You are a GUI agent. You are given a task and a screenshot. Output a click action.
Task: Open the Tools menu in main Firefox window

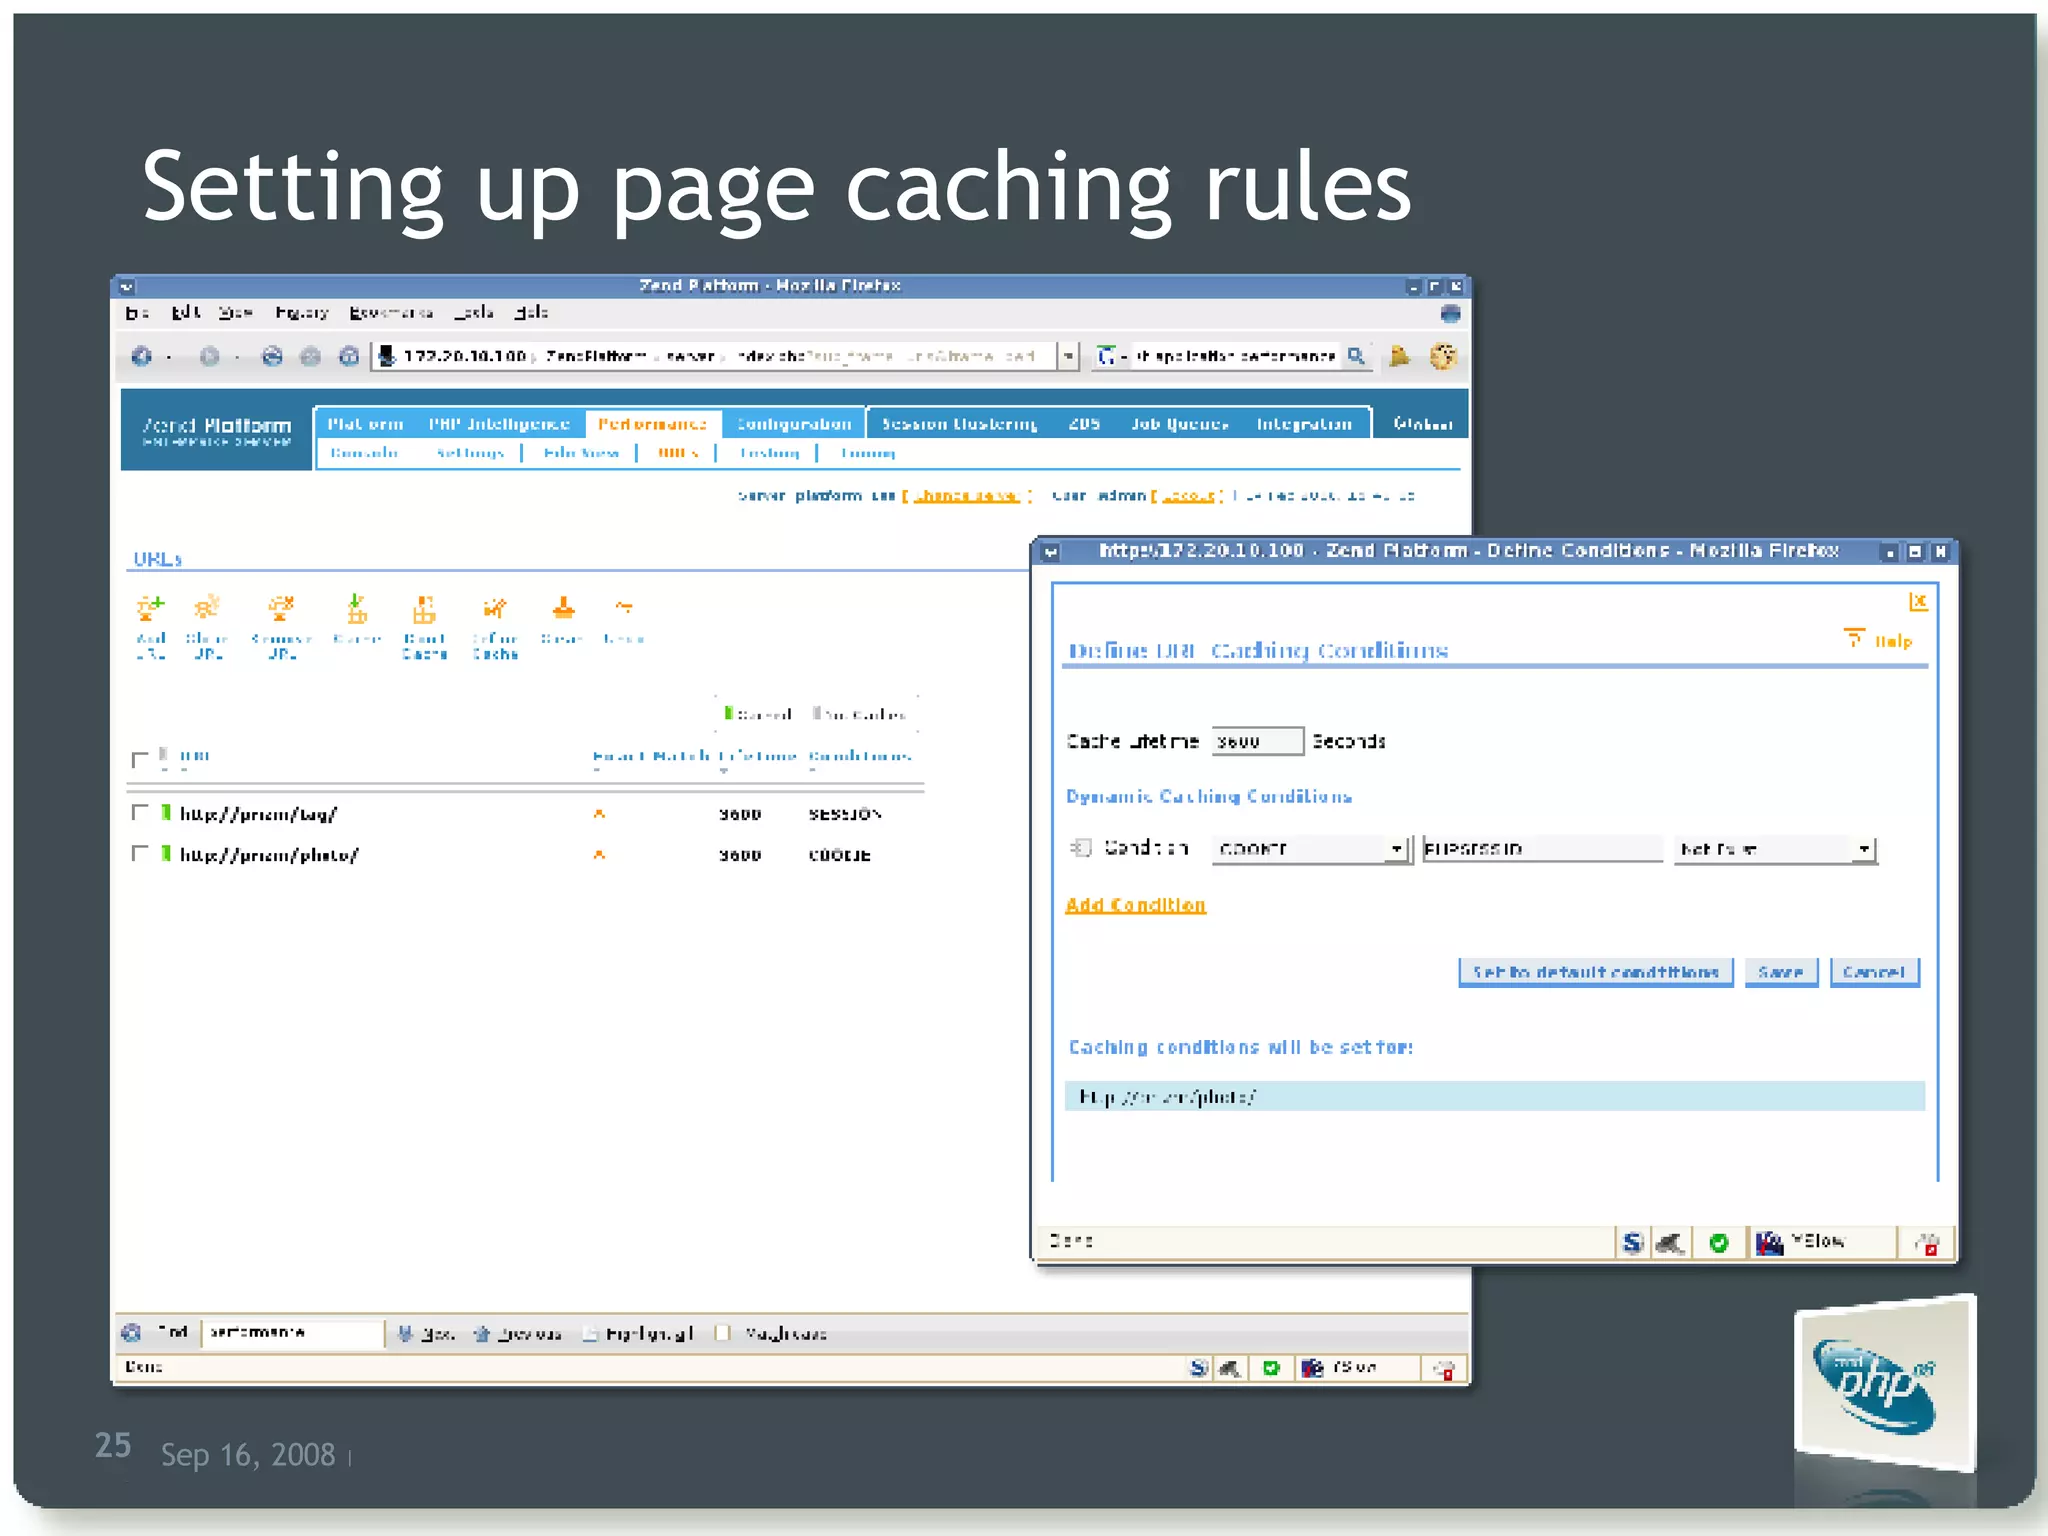pos(474,313)
